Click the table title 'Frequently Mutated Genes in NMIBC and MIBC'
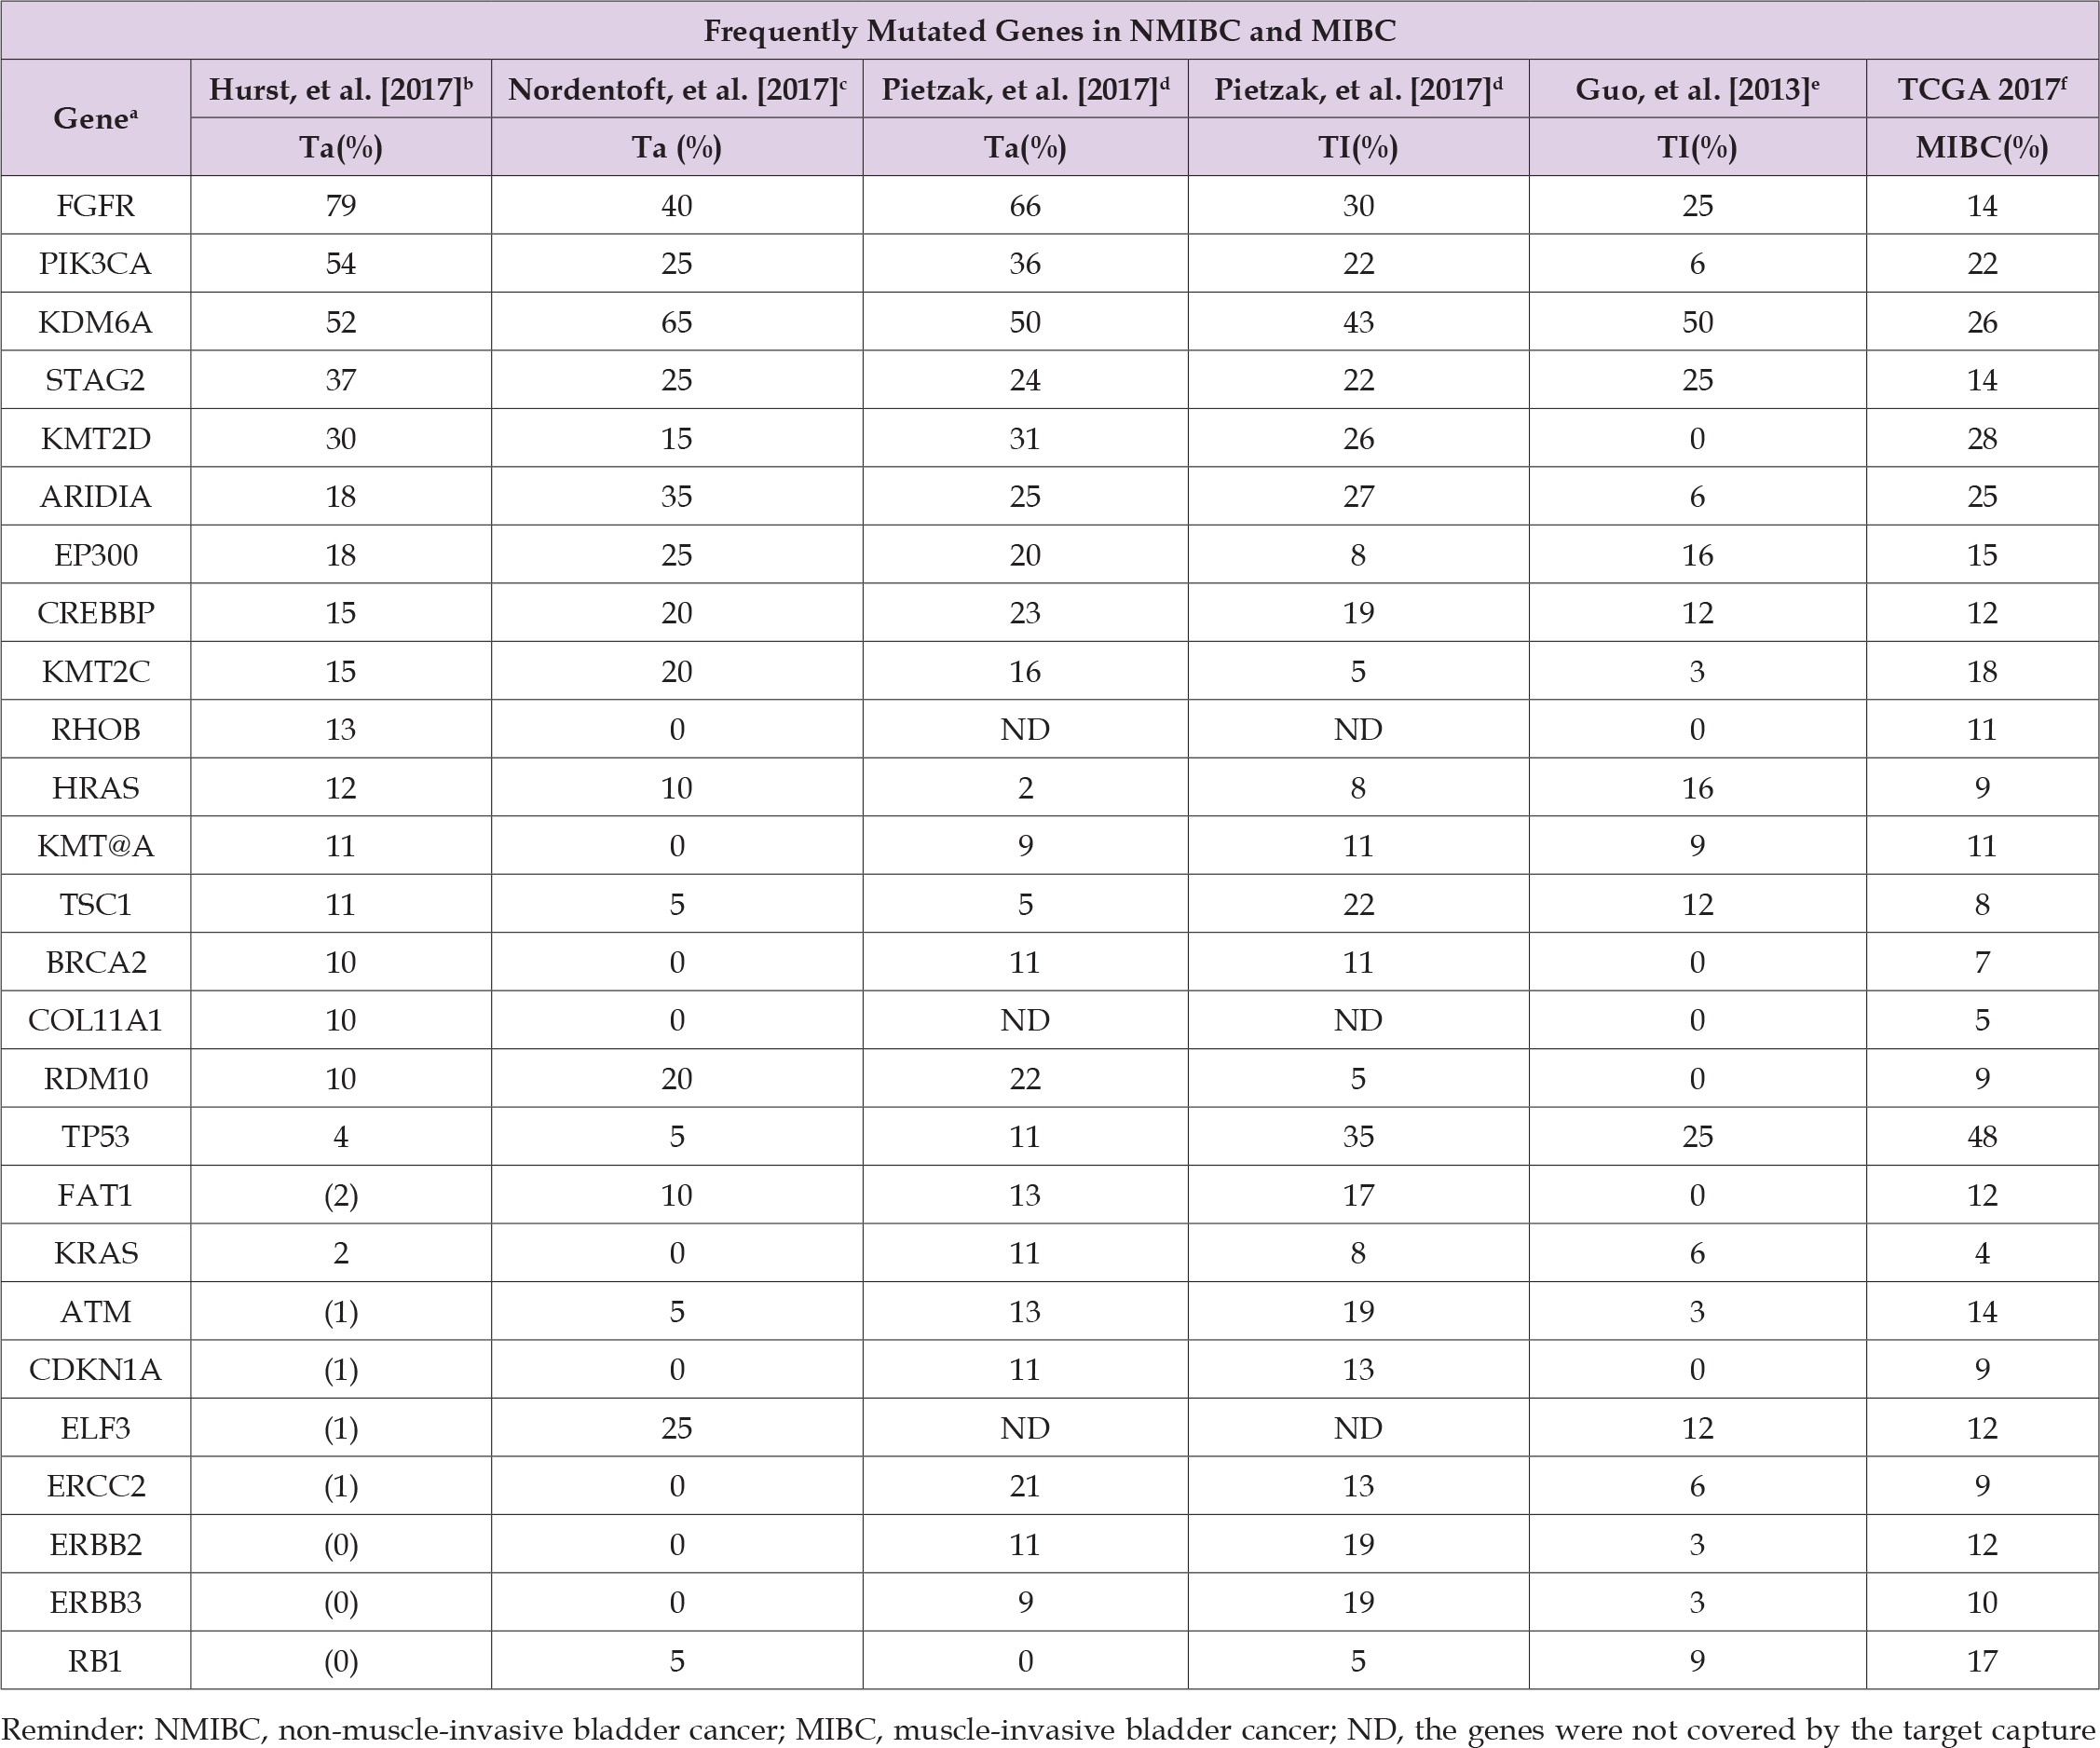 click(x=1049, y=31)
